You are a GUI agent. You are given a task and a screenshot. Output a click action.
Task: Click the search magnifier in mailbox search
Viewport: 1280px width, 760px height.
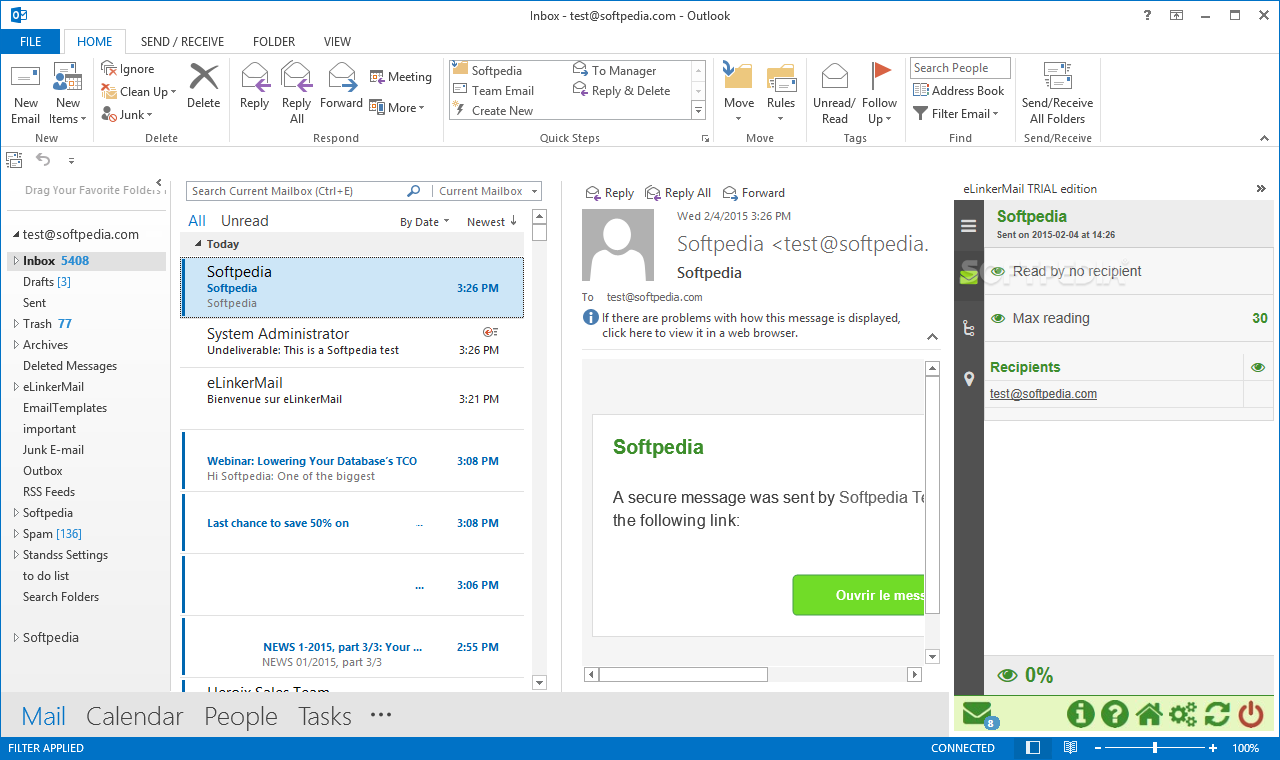pos(414,191)
